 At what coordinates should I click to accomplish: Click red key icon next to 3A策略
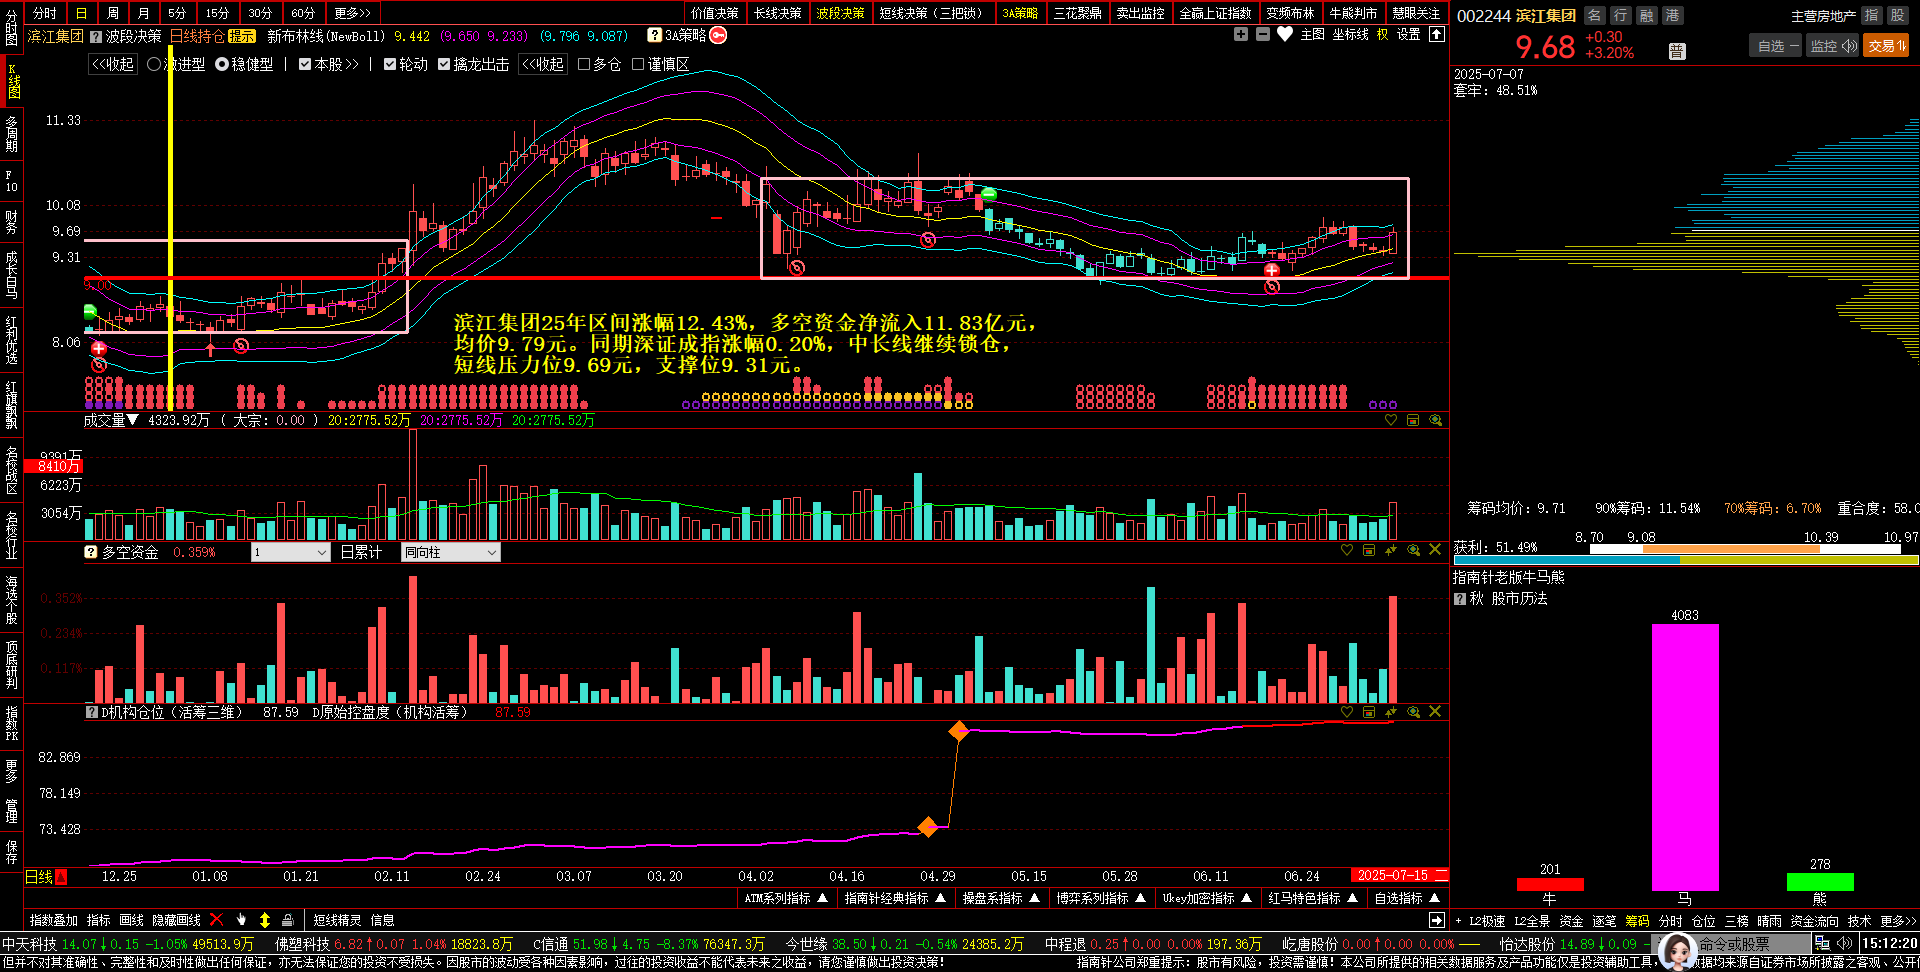[718, 35]
